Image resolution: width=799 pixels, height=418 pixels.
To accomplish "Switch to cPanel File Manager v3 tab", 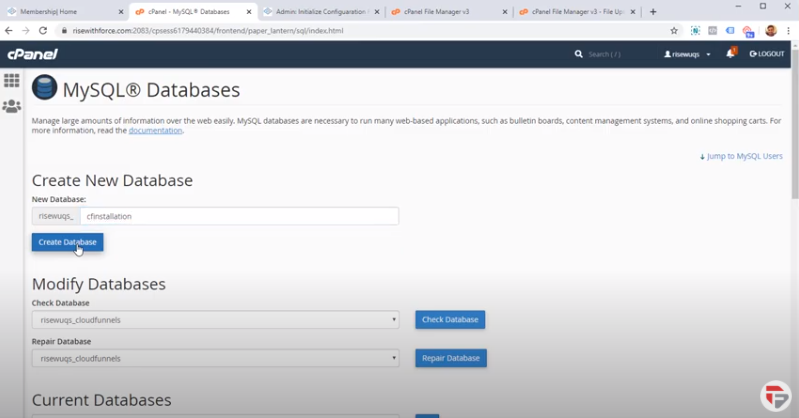I will [x=445, y=12].
